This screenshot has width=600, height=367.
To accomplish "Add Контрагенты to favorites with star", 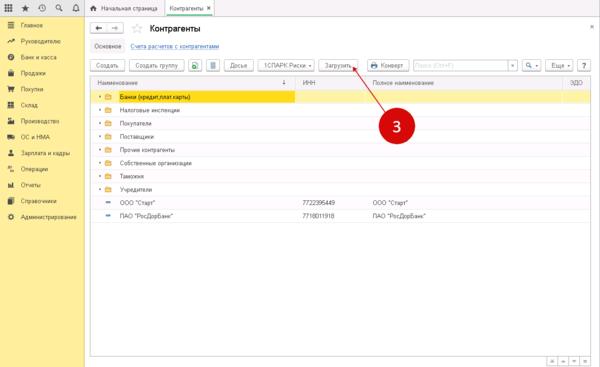I will (137, 28).
